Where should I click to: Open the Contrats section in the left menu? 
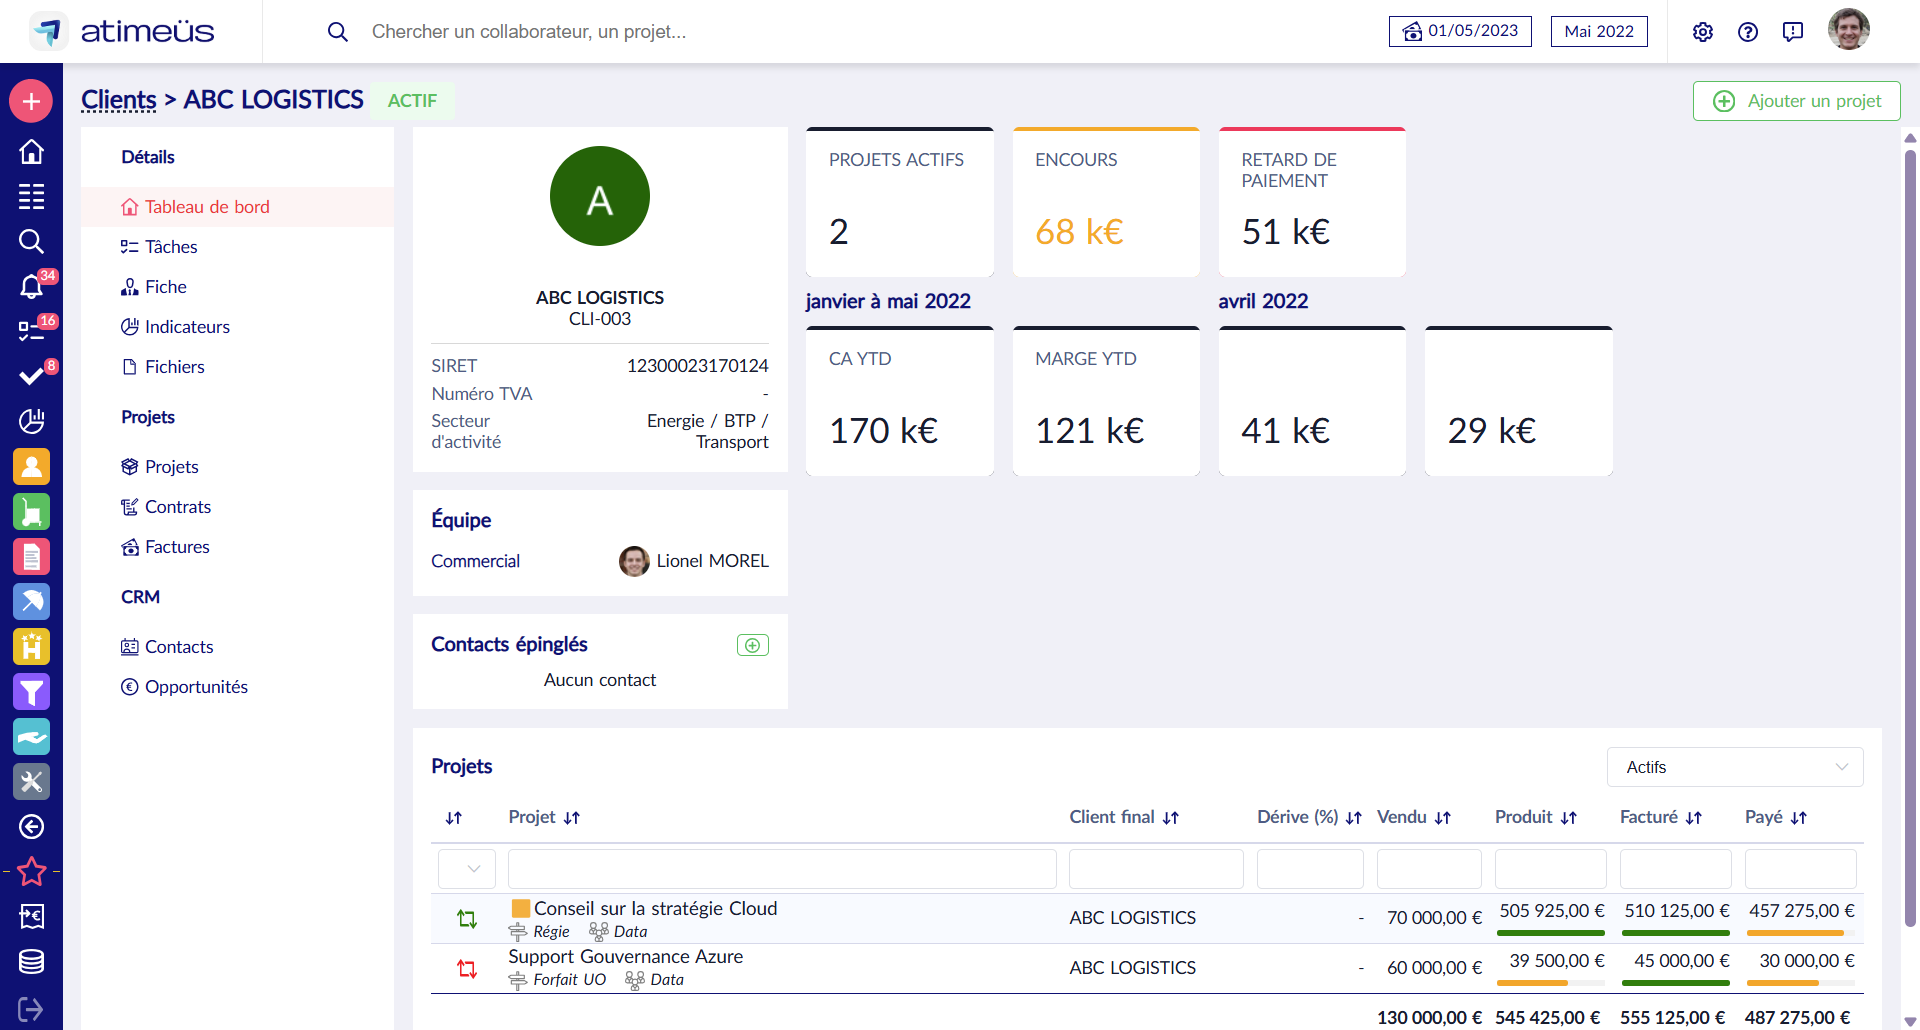pos(177,507)
